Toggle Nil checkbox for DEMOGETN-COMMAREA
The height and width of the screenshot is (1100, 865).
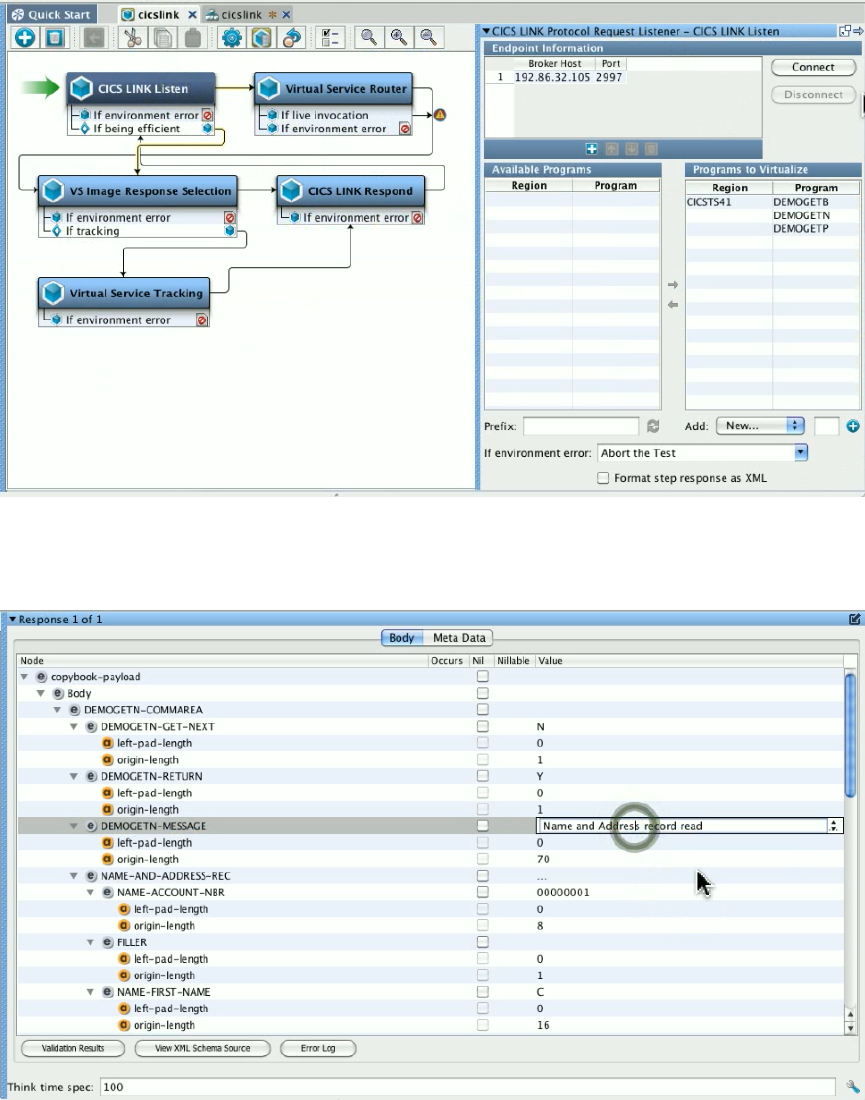tap(483, 709)
